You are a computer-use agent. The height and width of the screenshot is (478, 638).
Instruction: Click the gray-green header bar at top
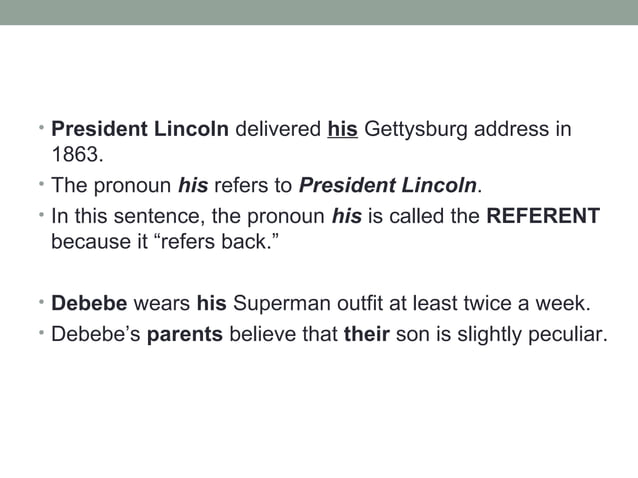click(x=319, y=12)
